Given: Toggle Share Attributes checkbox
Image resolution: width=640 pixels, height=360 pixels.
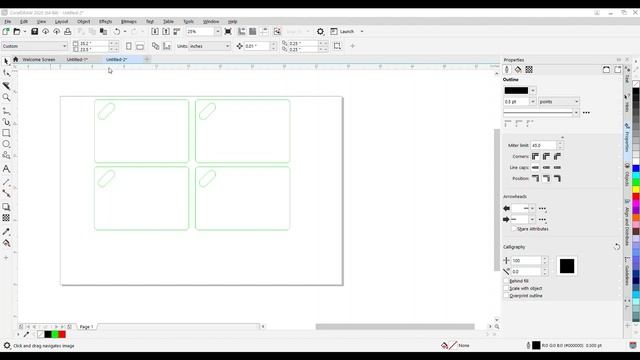Looking at the screenshot, I should (x=514, y=229).
